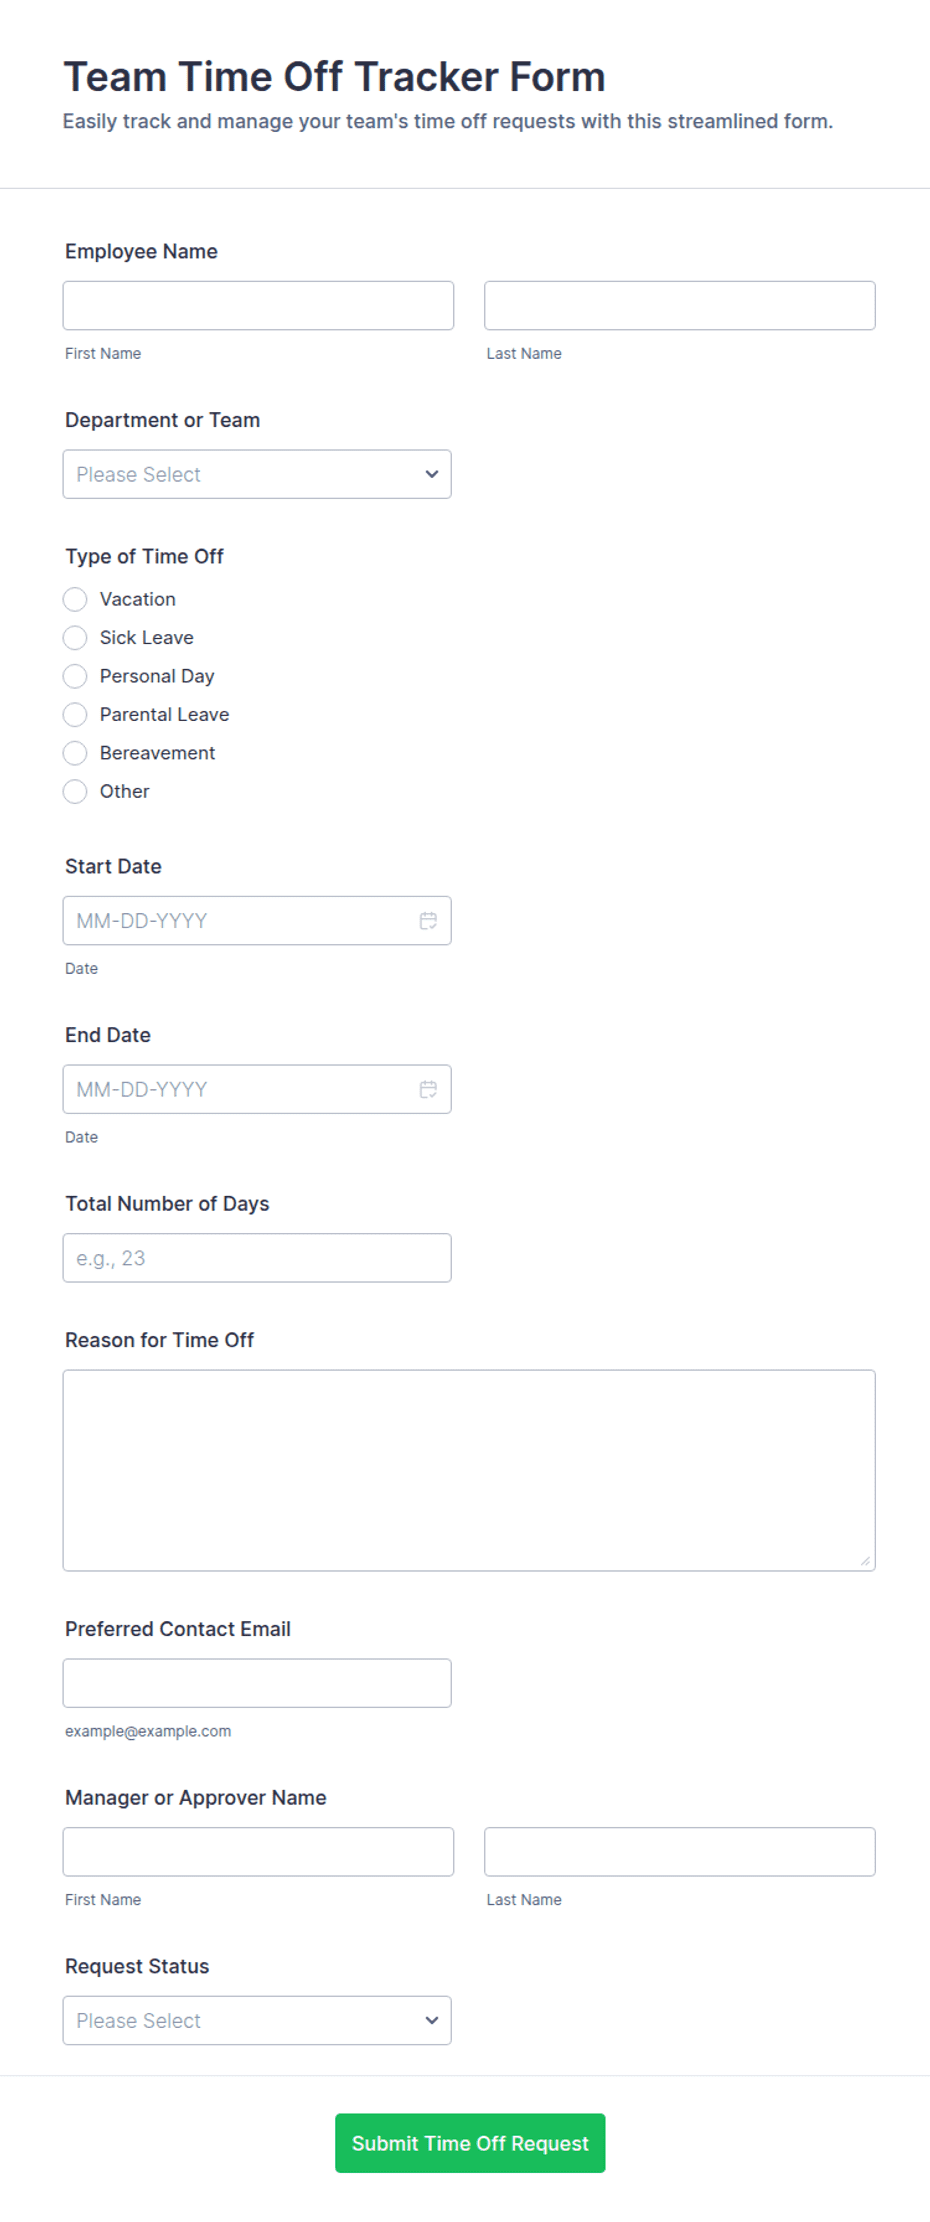Click the Manager First Name field
This screenshot has height=2222, width=930.
point(258,1852)
